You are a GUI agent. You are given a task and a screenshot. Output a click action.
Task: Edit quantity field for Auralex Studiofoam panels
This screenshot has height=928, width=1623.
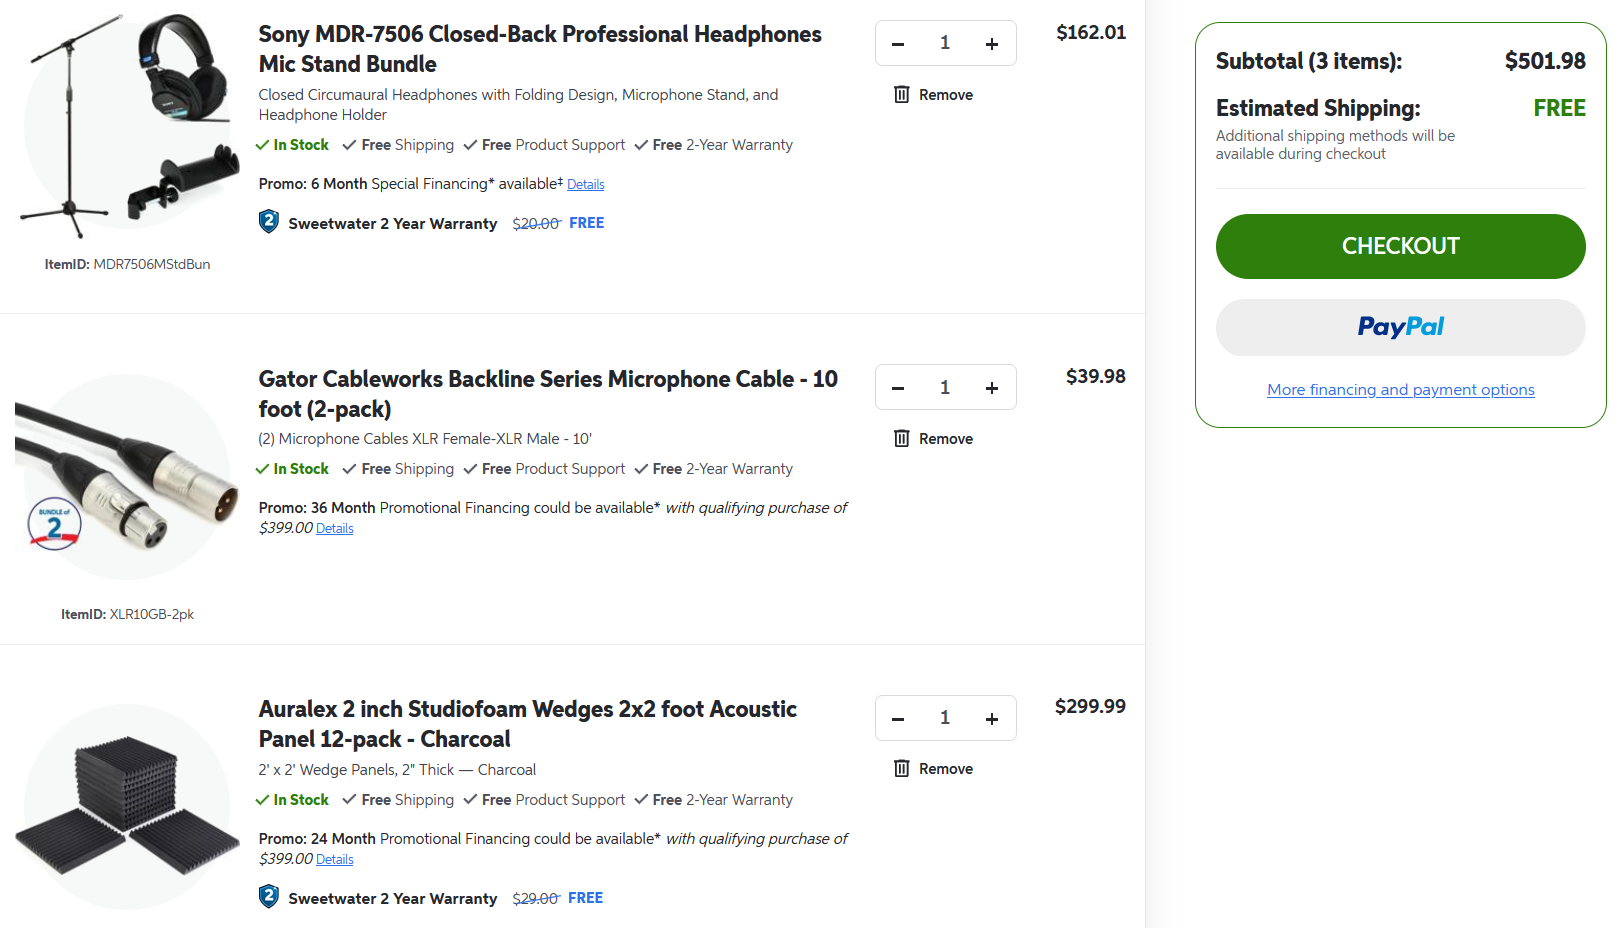tap(944, 718)
